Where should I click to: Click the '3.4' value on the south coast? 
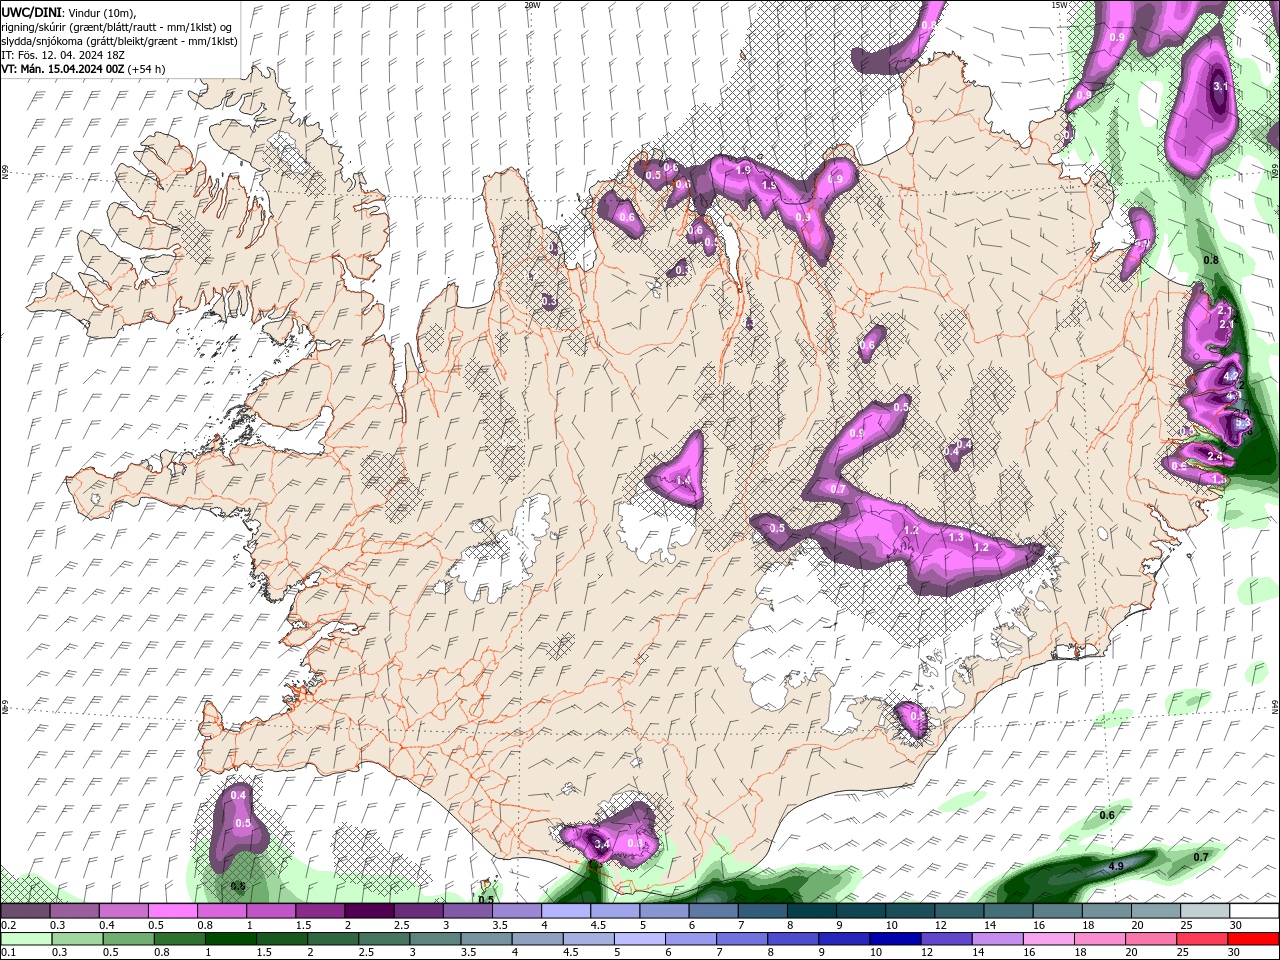[601, 846]
